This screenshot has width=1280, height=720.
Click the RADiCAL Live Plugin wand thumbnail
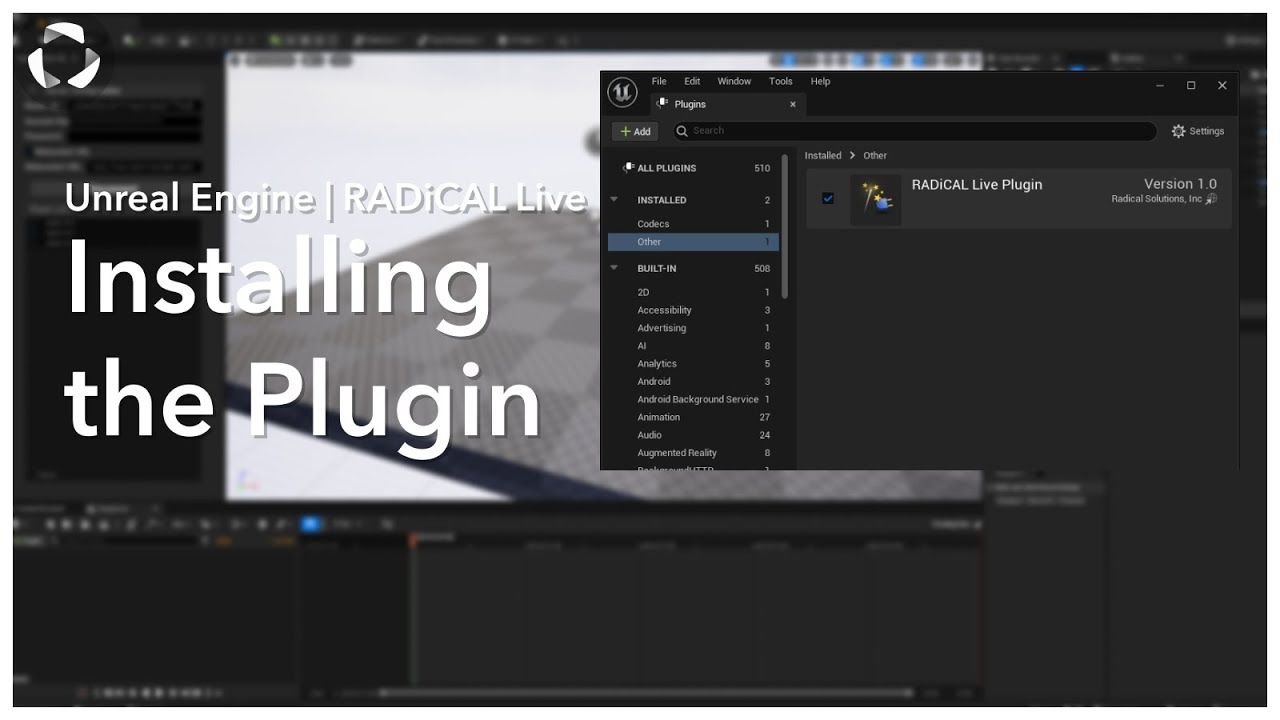click(x=875, y=199)
